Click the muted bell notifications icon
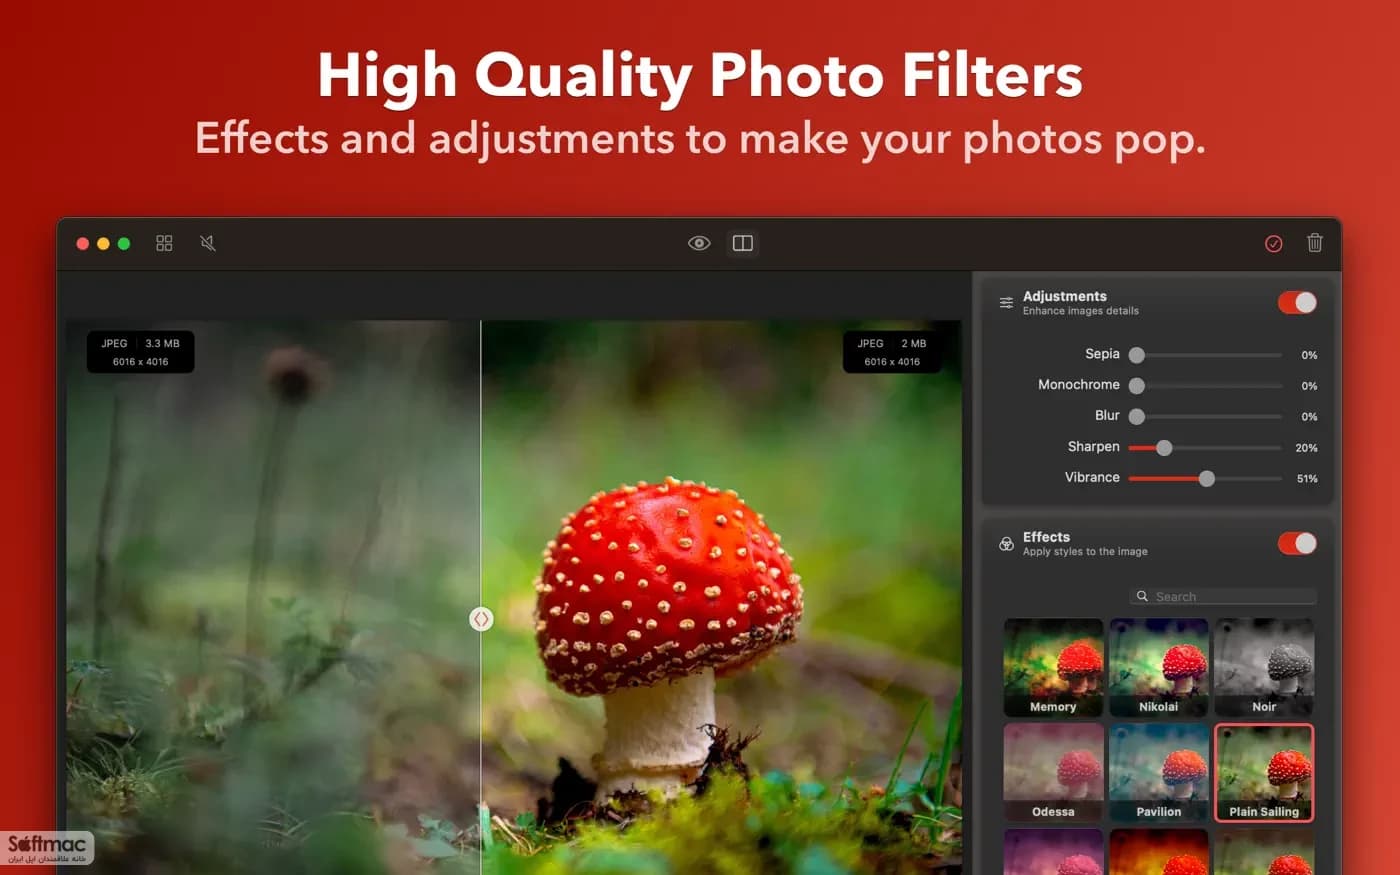 click(208, 243)
